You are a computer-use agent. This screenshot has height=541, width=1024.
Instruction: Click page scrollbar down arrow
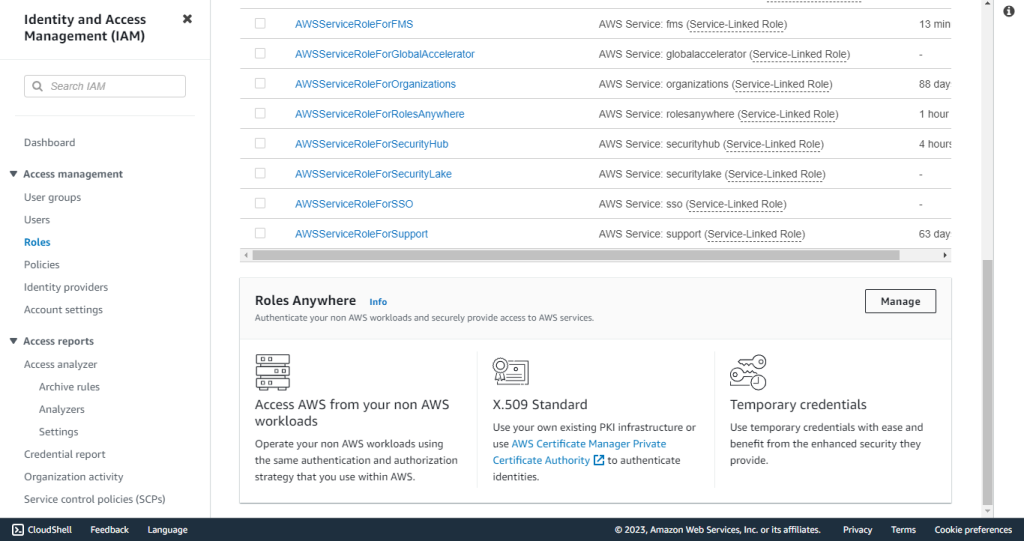[987, 511]
